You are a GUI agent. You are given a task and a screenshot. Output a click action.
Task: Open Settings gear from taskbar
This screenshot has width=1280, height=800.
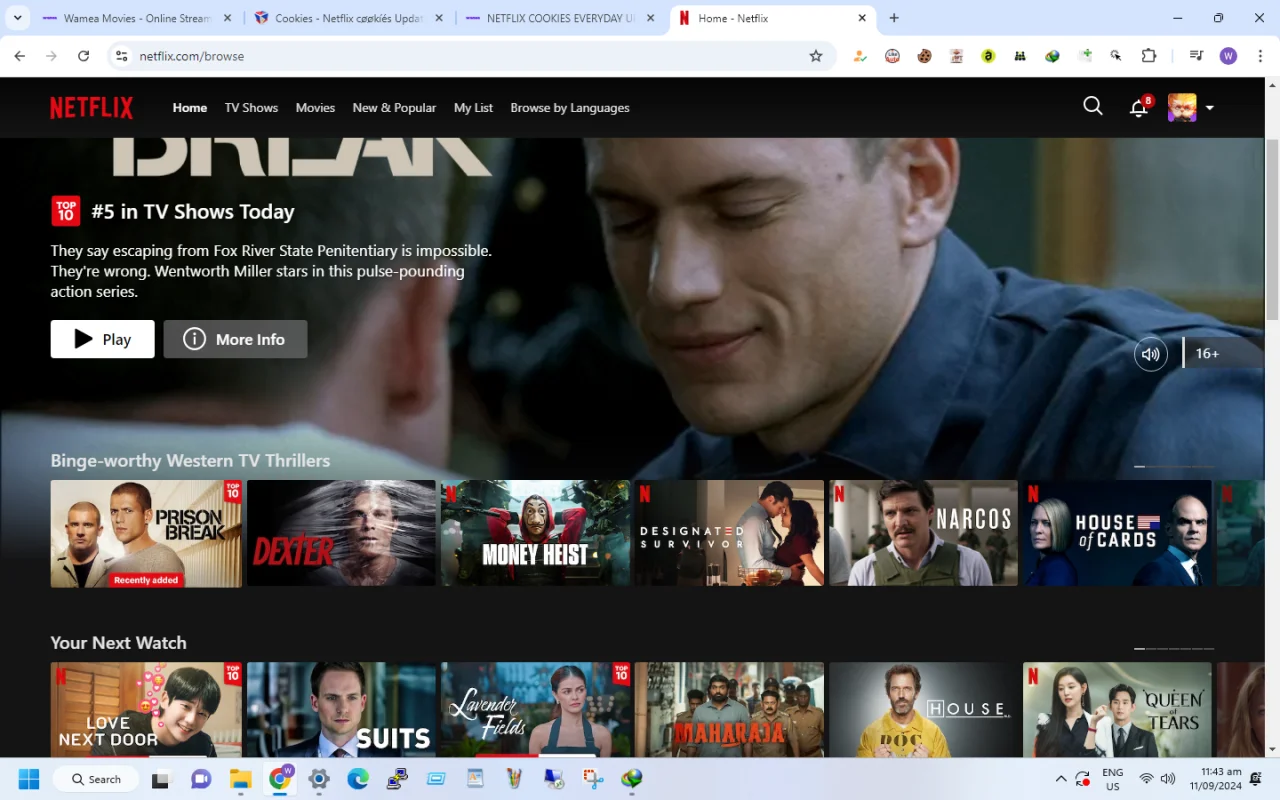coord(319,779)
